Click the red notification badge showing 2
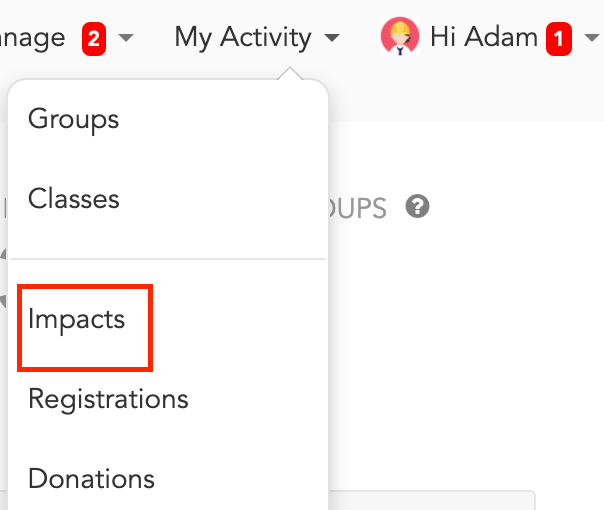Image resolution: width=604 pixels, height=510 pixels. [x=94, y=39]
